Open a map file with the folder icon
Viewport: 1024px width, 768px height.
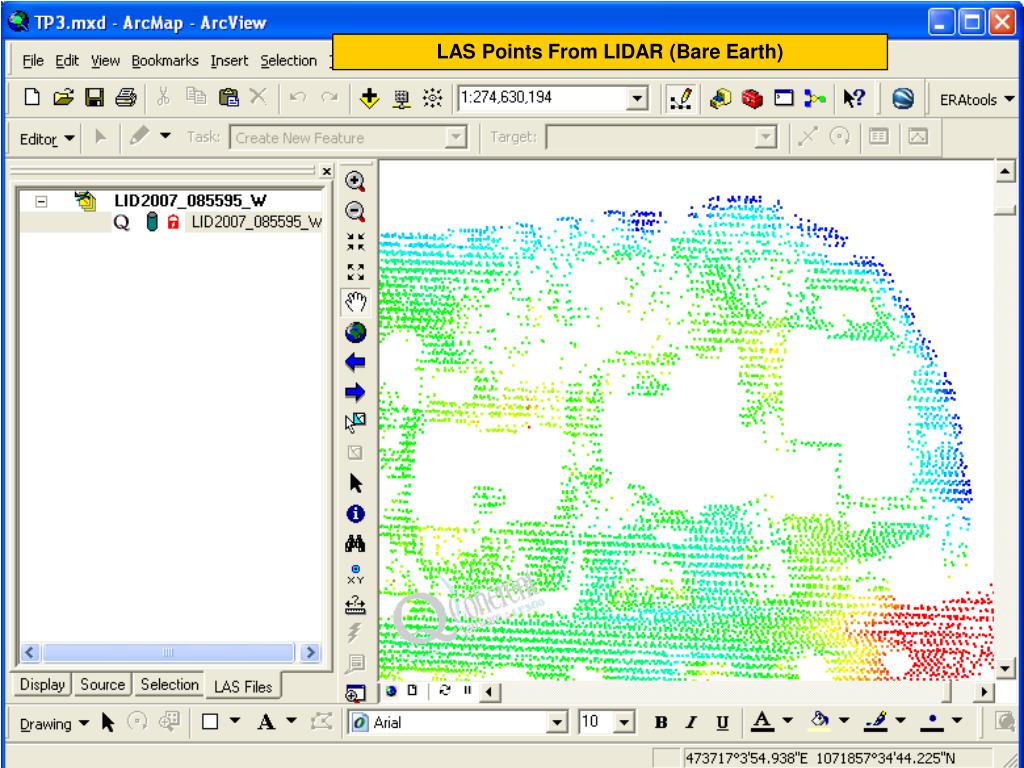click(63, 98)
